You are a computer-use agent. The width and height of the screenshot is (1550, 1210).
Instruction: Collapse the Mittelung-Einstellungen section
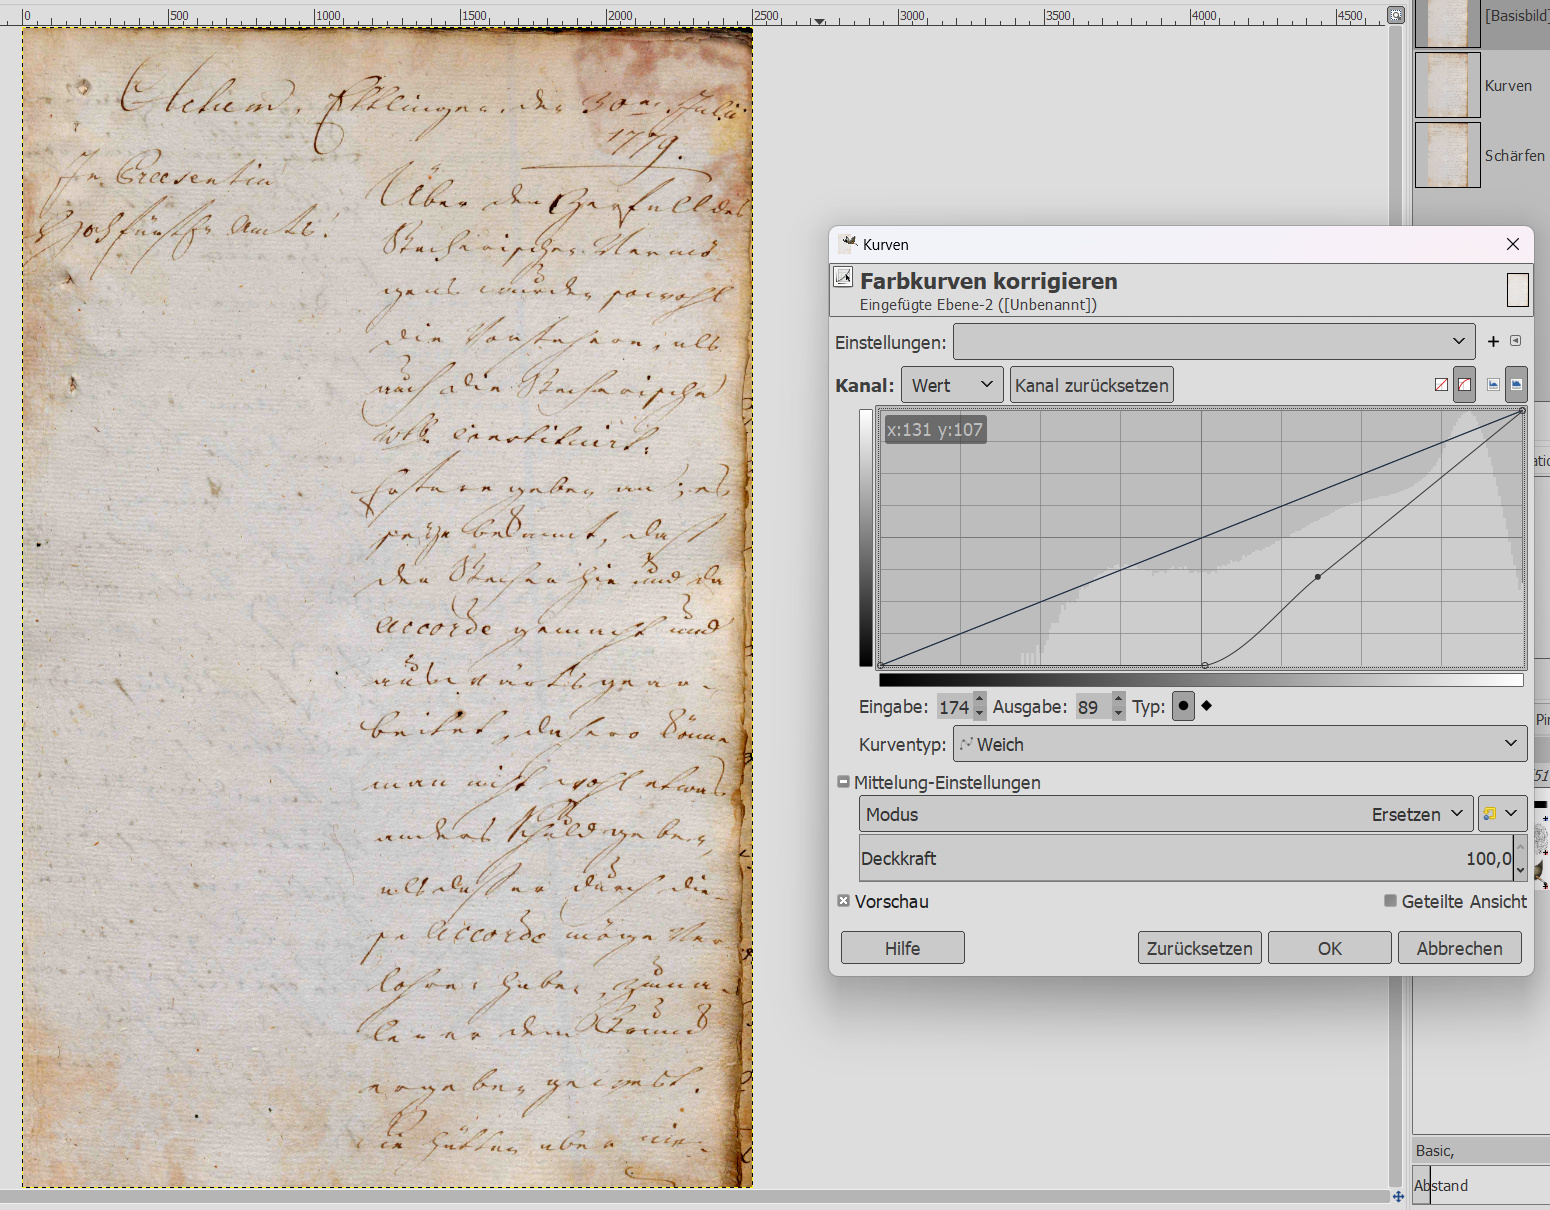coord(843,782)
